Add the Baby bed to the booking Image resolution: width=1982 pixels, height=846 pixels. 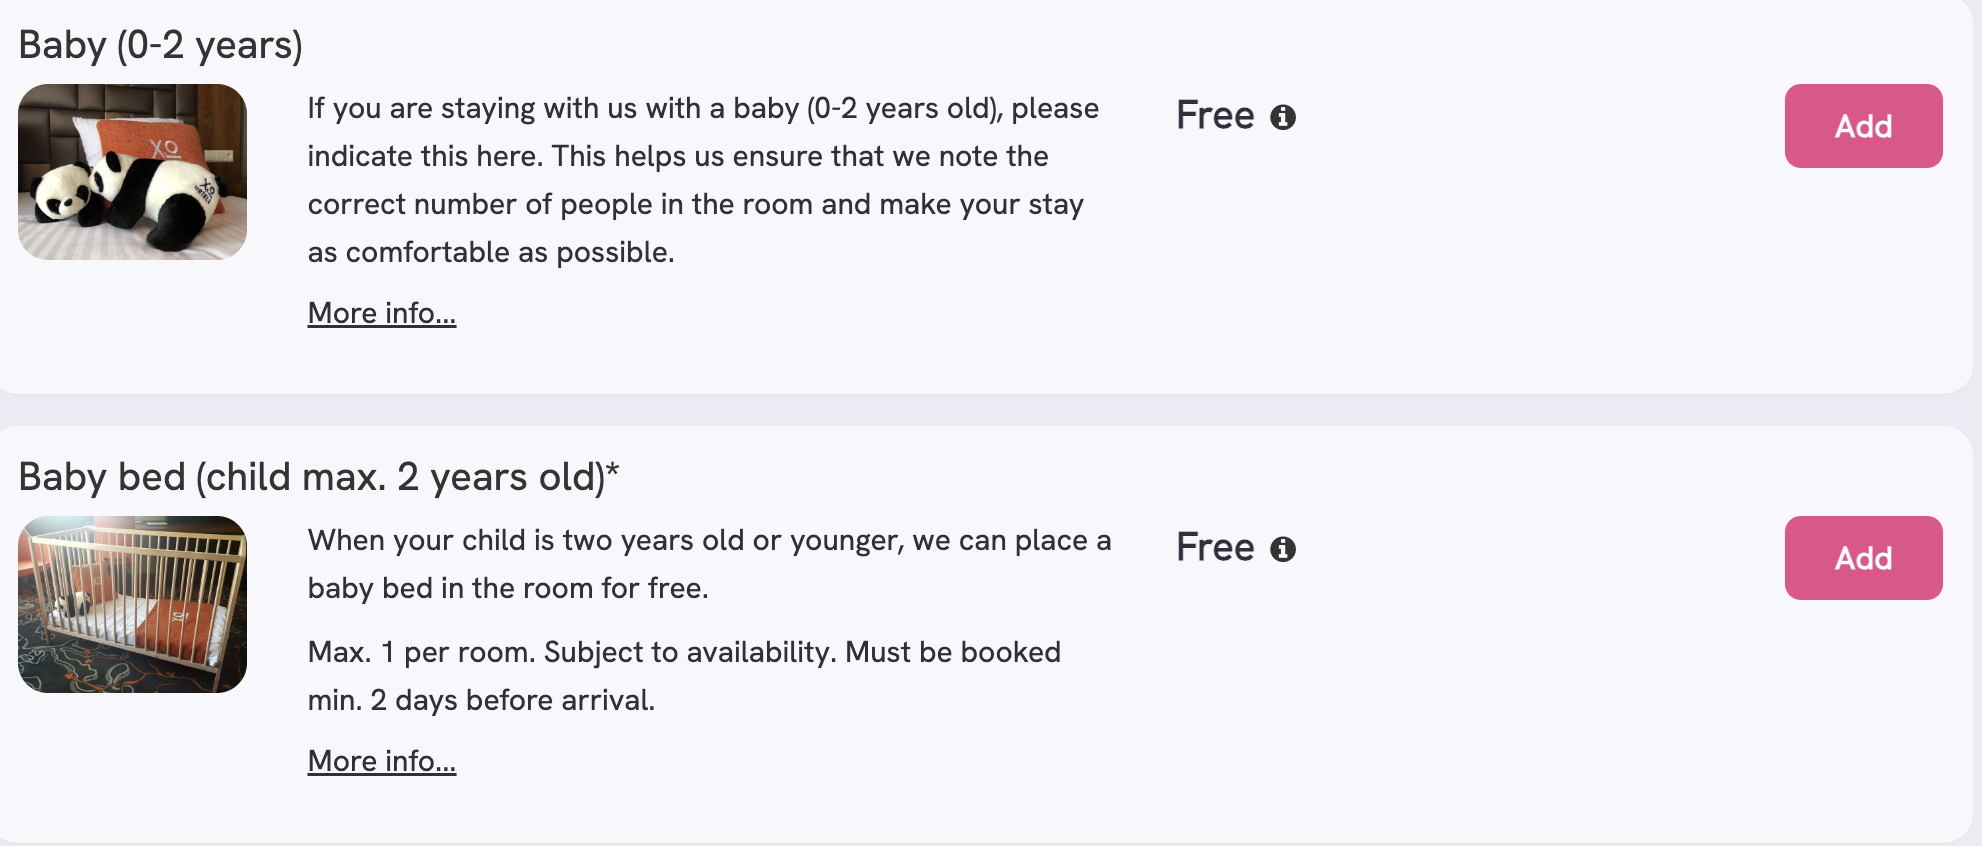click(x=1863, y=558)
